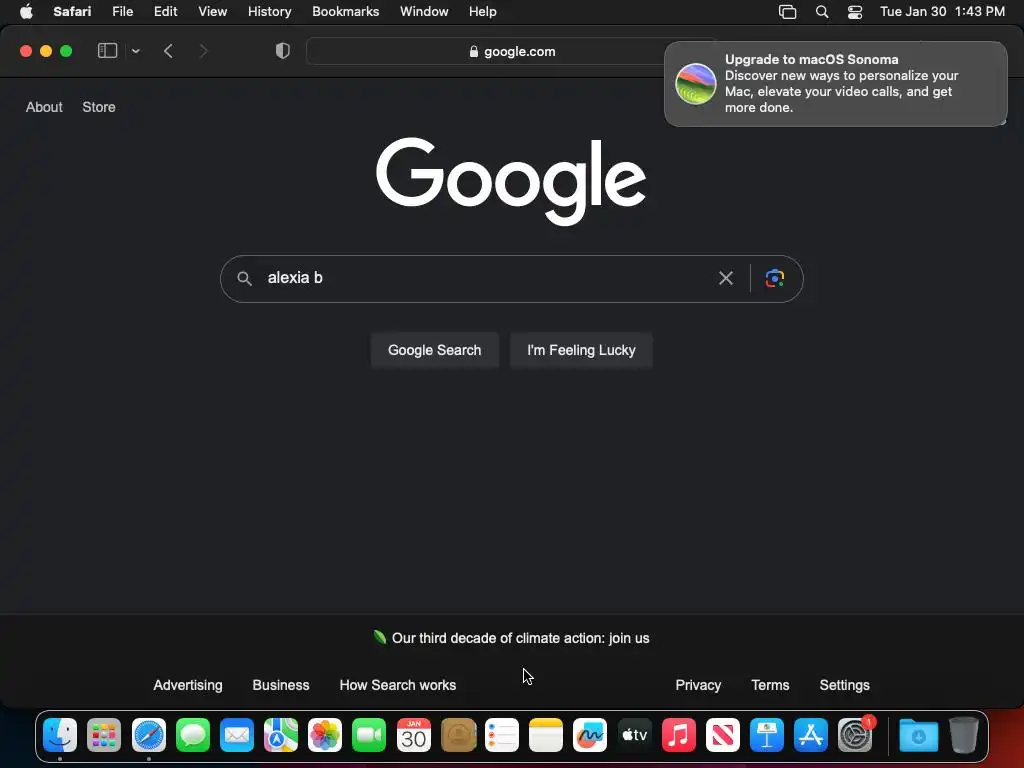Viewport: 1024px width, 768px height.
Task: Click the Stage Manager menu bar icon
Action: pos(788,12)
